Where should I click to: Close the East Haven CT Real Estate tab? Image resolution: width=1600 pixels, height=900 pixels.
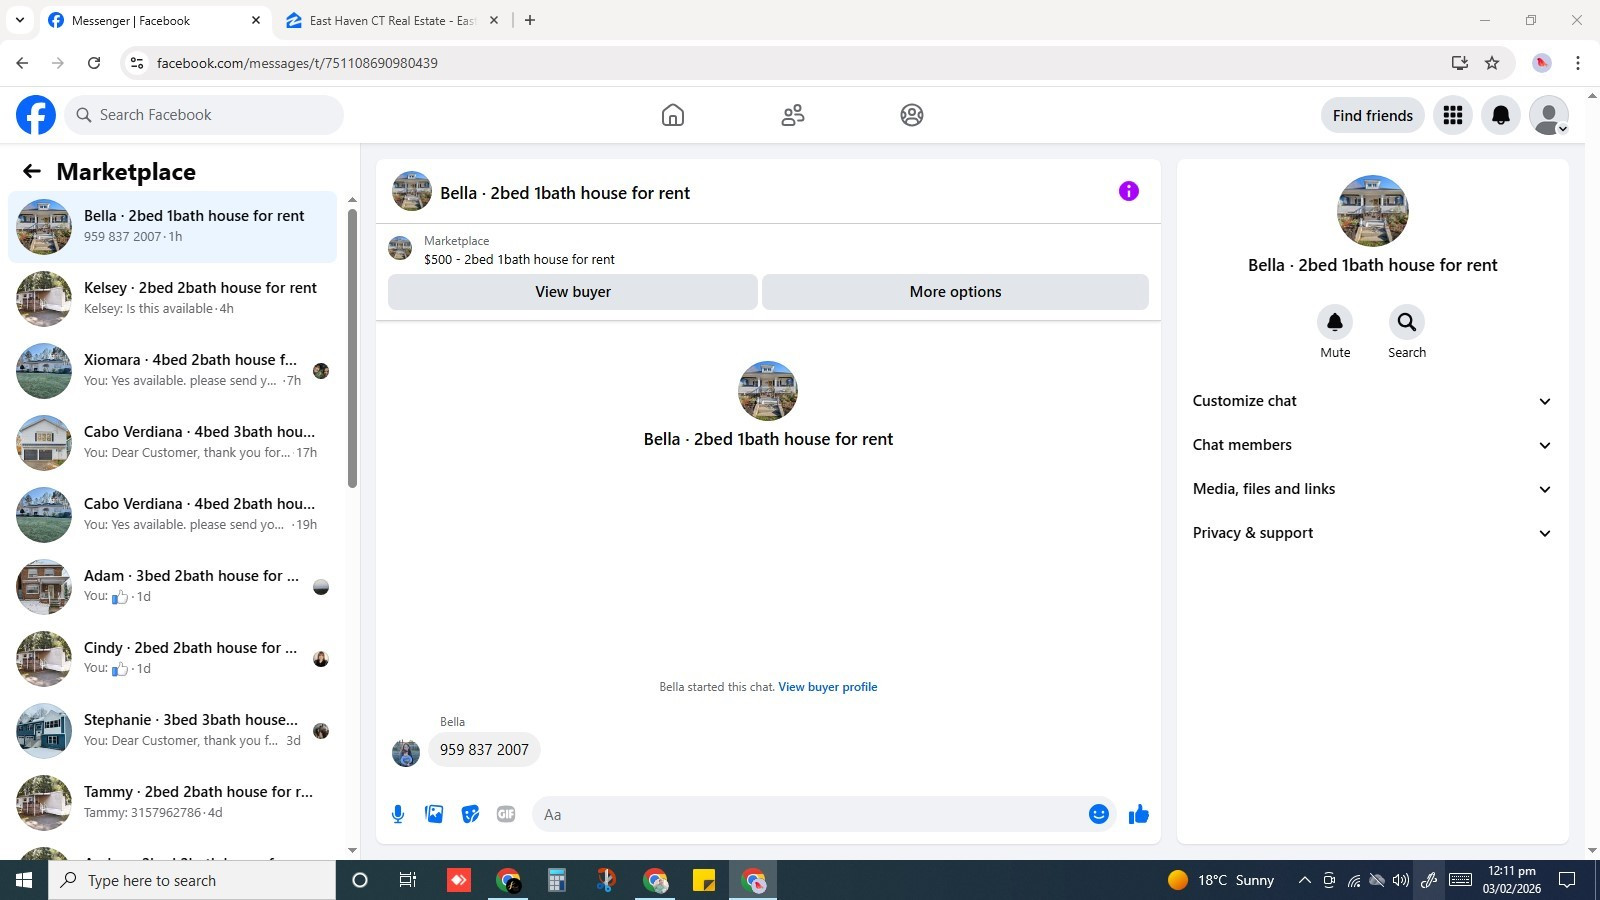(494, 20)
